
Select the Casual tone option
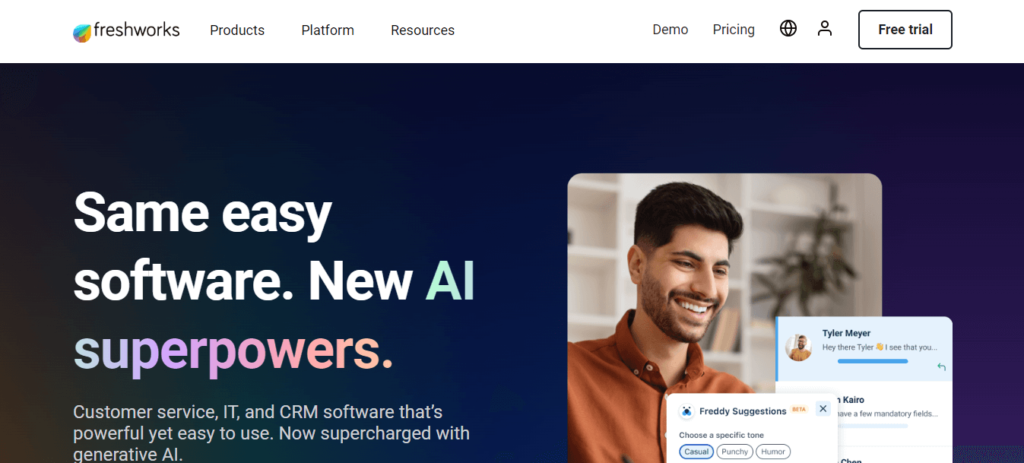click(x=696, y=451)
